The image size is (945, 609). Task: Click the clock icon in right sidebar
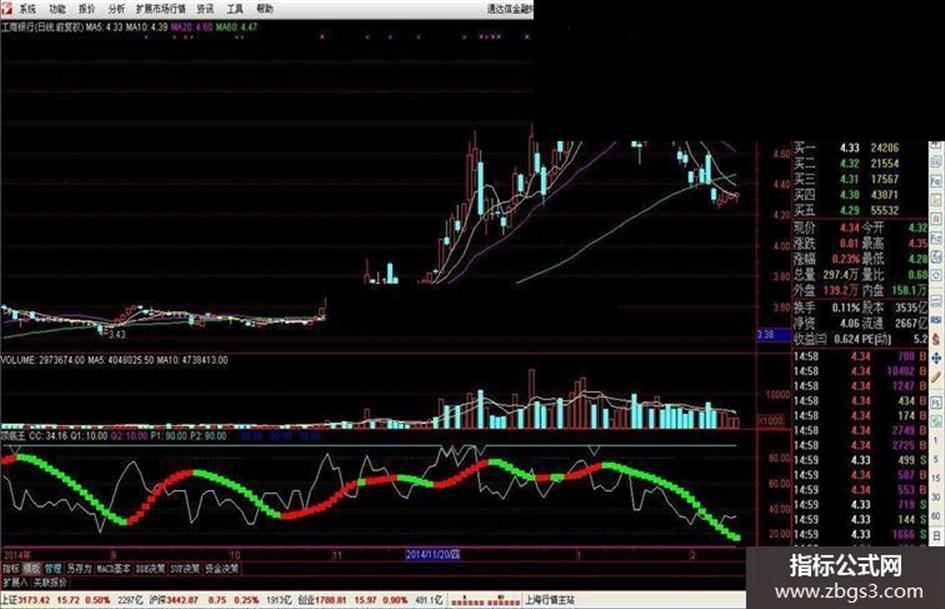937,276
